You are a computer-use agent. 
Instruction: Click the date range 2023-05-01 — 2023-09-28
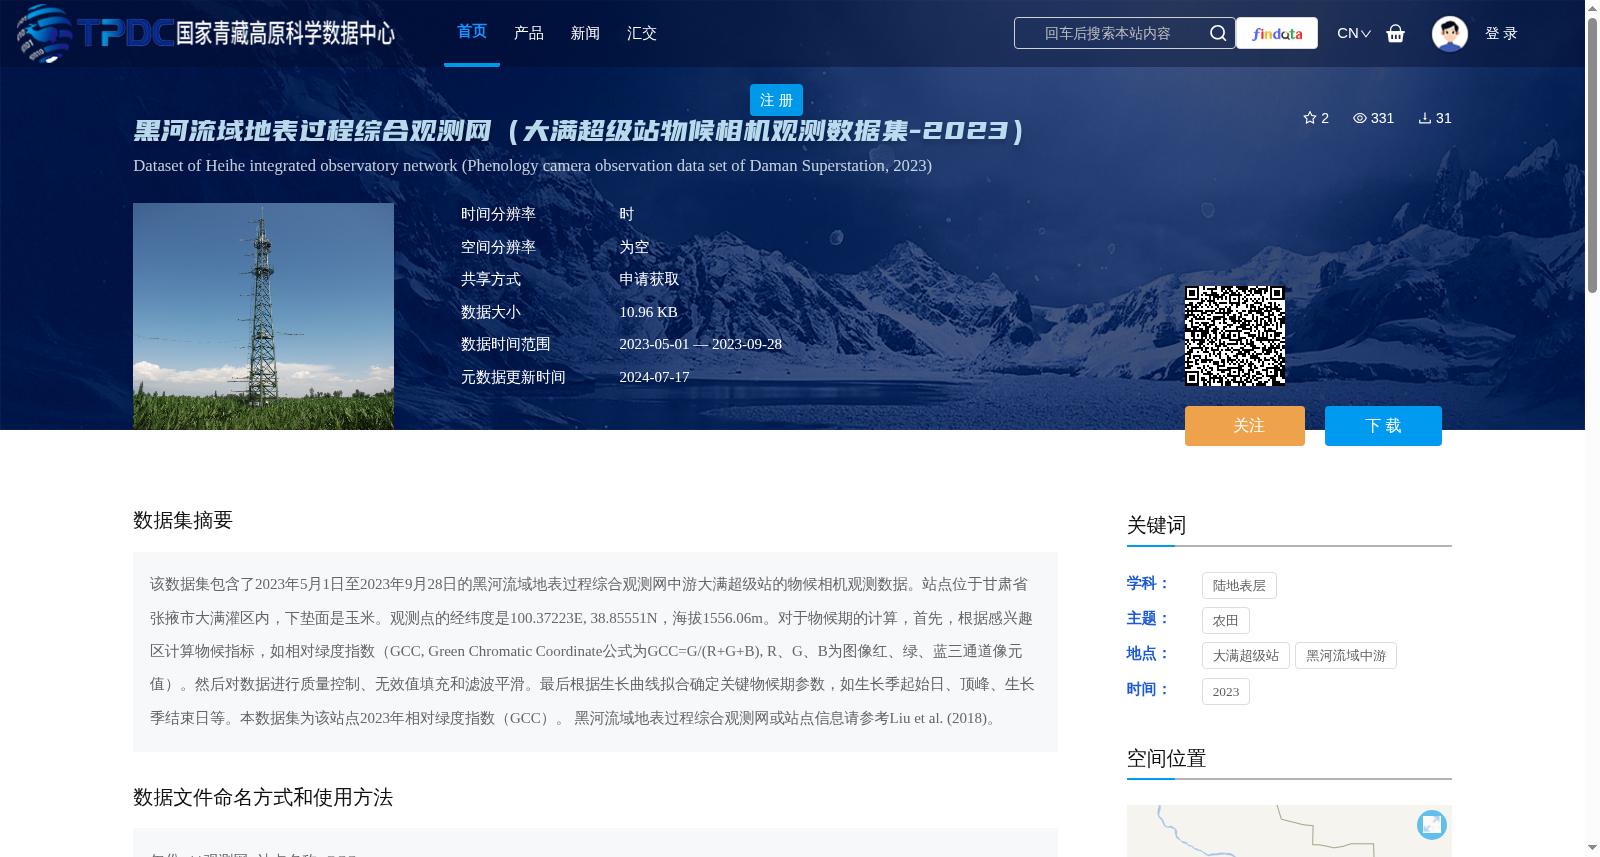[x=700, y=344]
